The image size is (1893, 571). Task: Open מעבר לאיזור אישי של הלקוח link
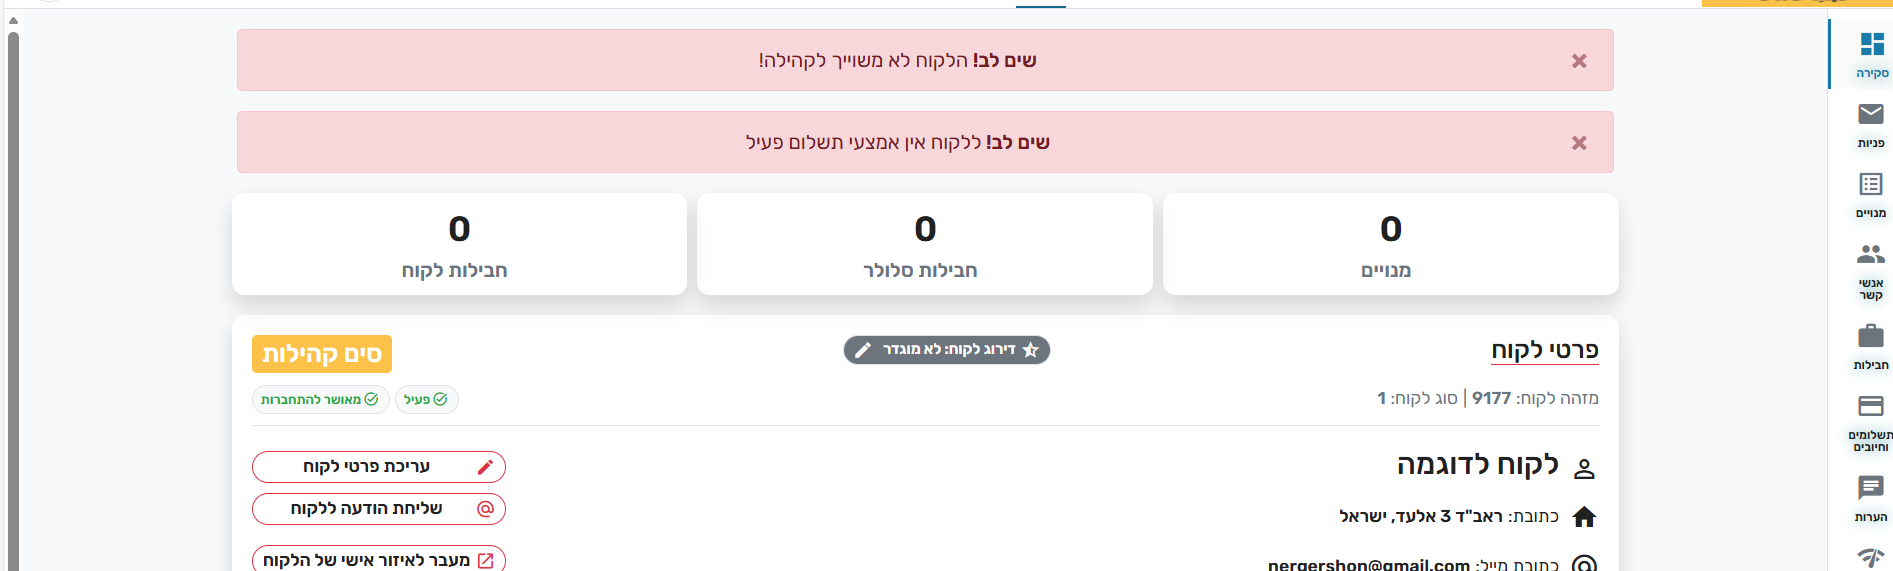379,560
